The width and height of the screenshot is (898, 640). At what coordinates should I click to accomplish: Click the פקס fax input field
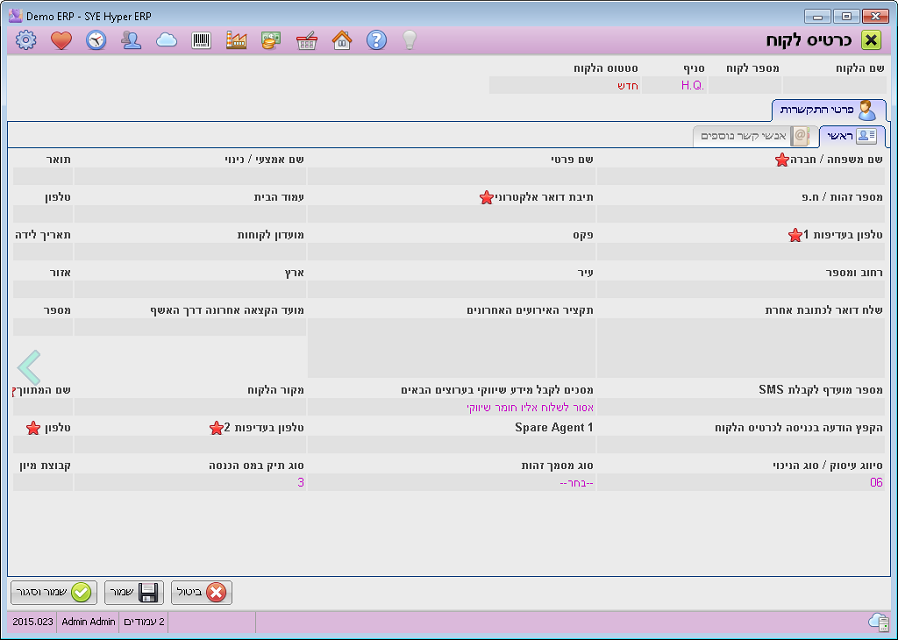(451, 251)
